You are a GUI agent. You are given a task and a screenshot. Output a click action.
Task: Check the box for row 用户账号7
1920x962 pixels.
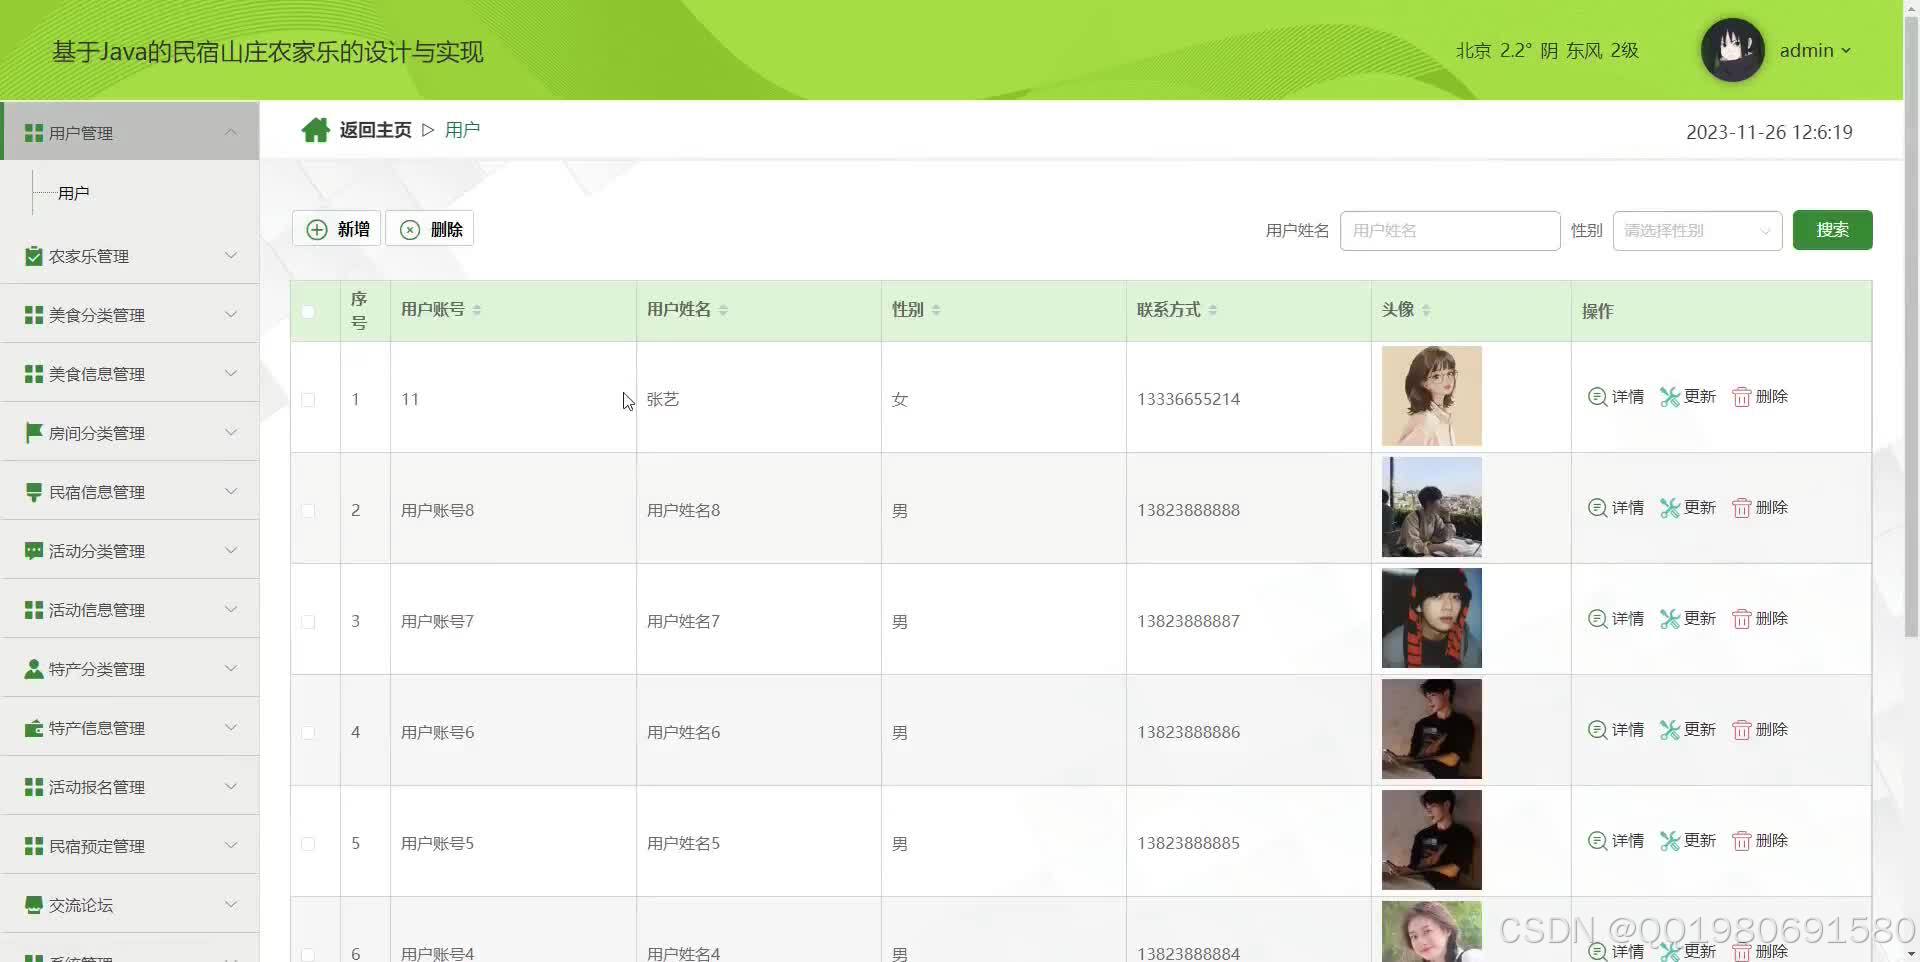pos(308,621)
